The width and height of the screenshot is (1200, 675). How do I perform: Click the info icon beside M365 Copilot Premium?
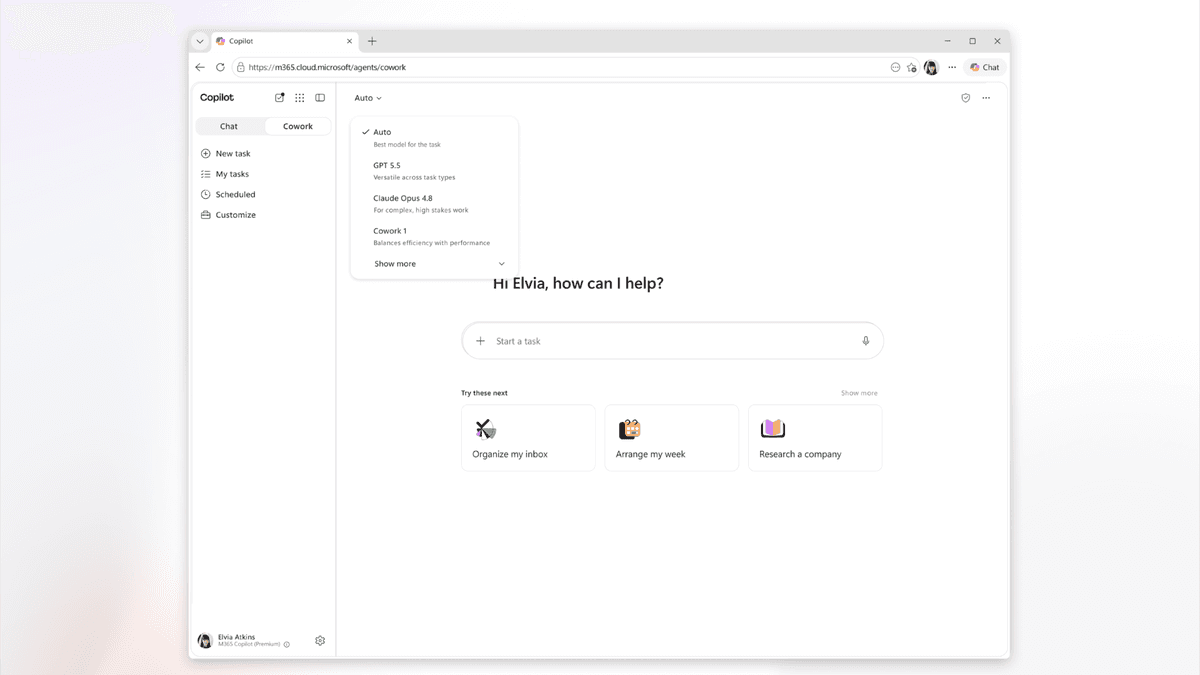[287, 645]
